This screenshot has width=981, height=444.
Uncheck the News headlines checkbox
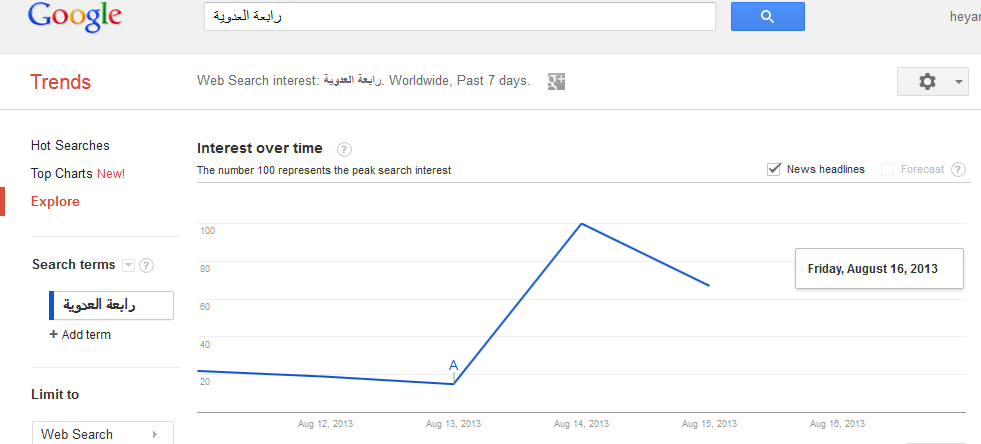pyautogui.click(x=774, y=169)
